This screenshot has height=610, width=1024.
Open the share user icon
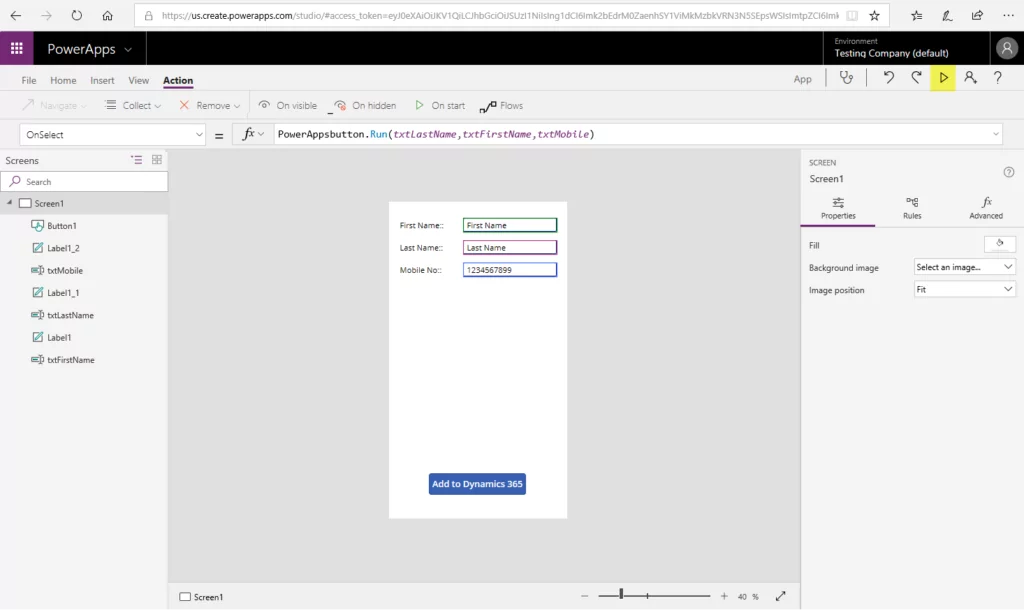[x=970, y=78]
